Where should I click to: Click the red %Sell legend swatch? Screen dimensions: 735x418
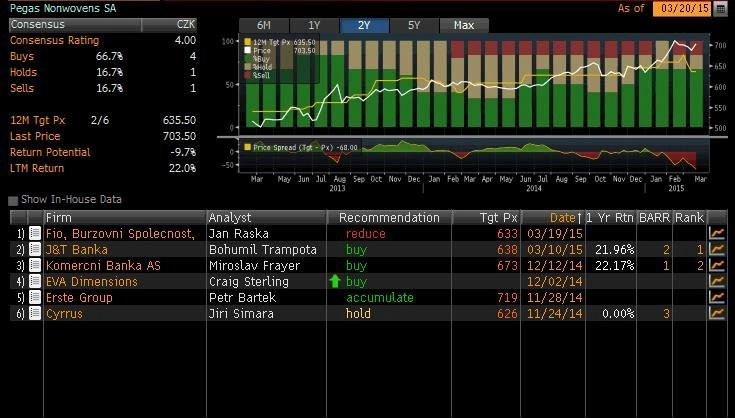click(x=248, y=75)
